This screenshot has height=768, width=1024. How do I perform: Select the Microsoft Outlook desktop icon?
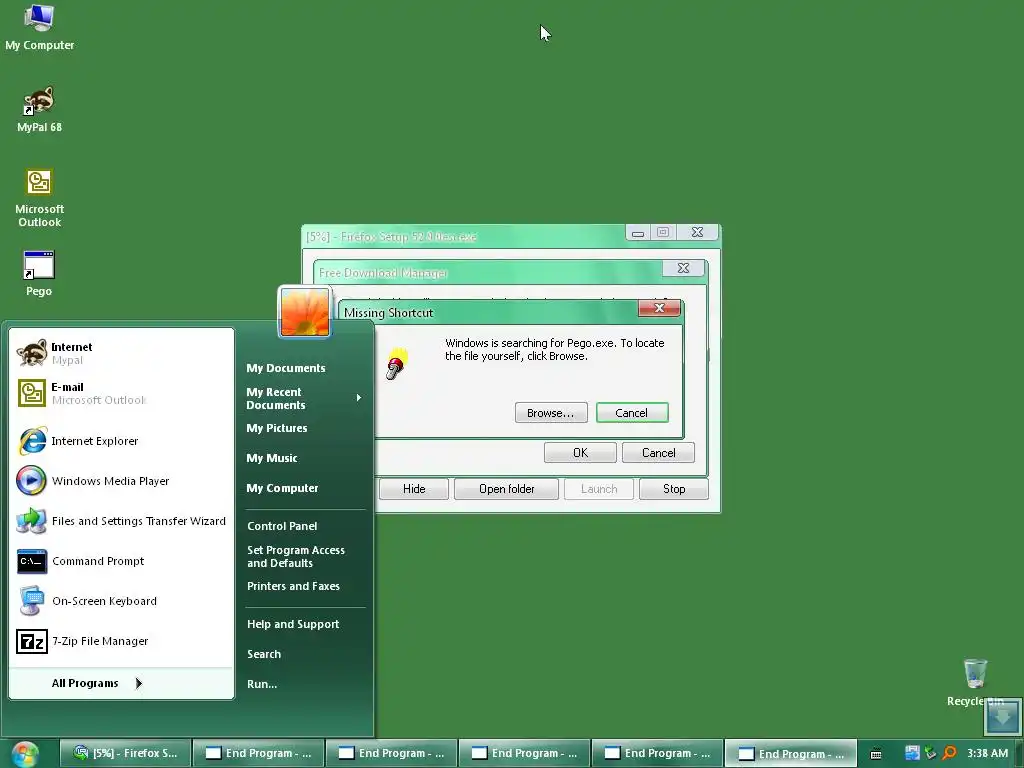pyautogui.click(x=39, y=198)
